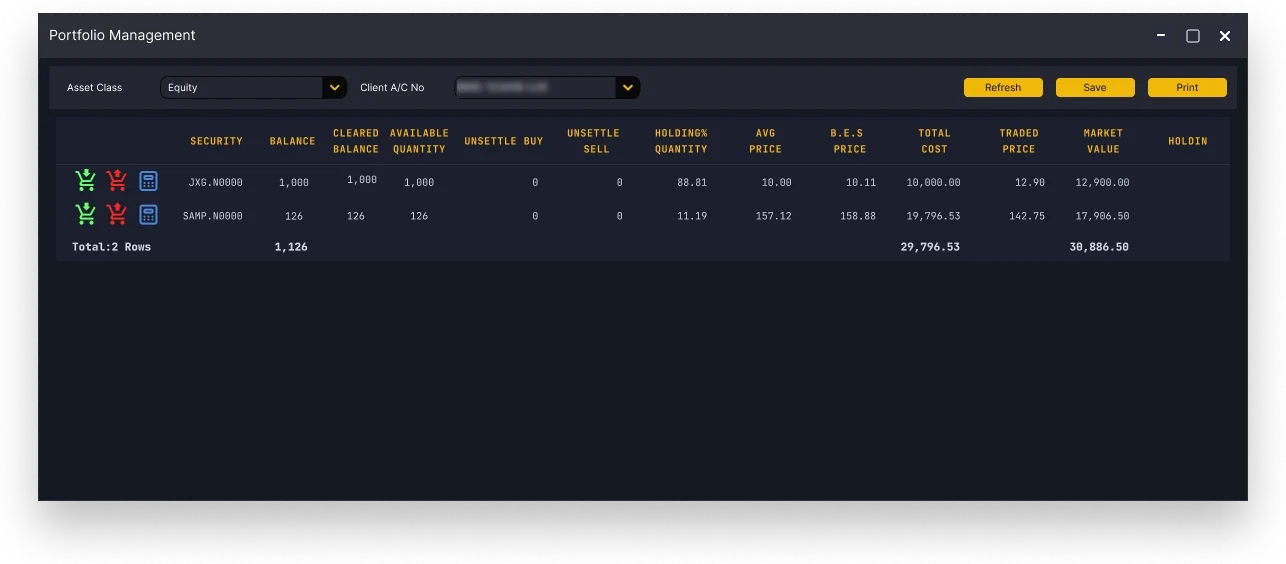Image resolution: width=1286 pixels, height=564 pixels.
Task: Click AVAILABLE QUANTITY column header
Action: point(419,141)
